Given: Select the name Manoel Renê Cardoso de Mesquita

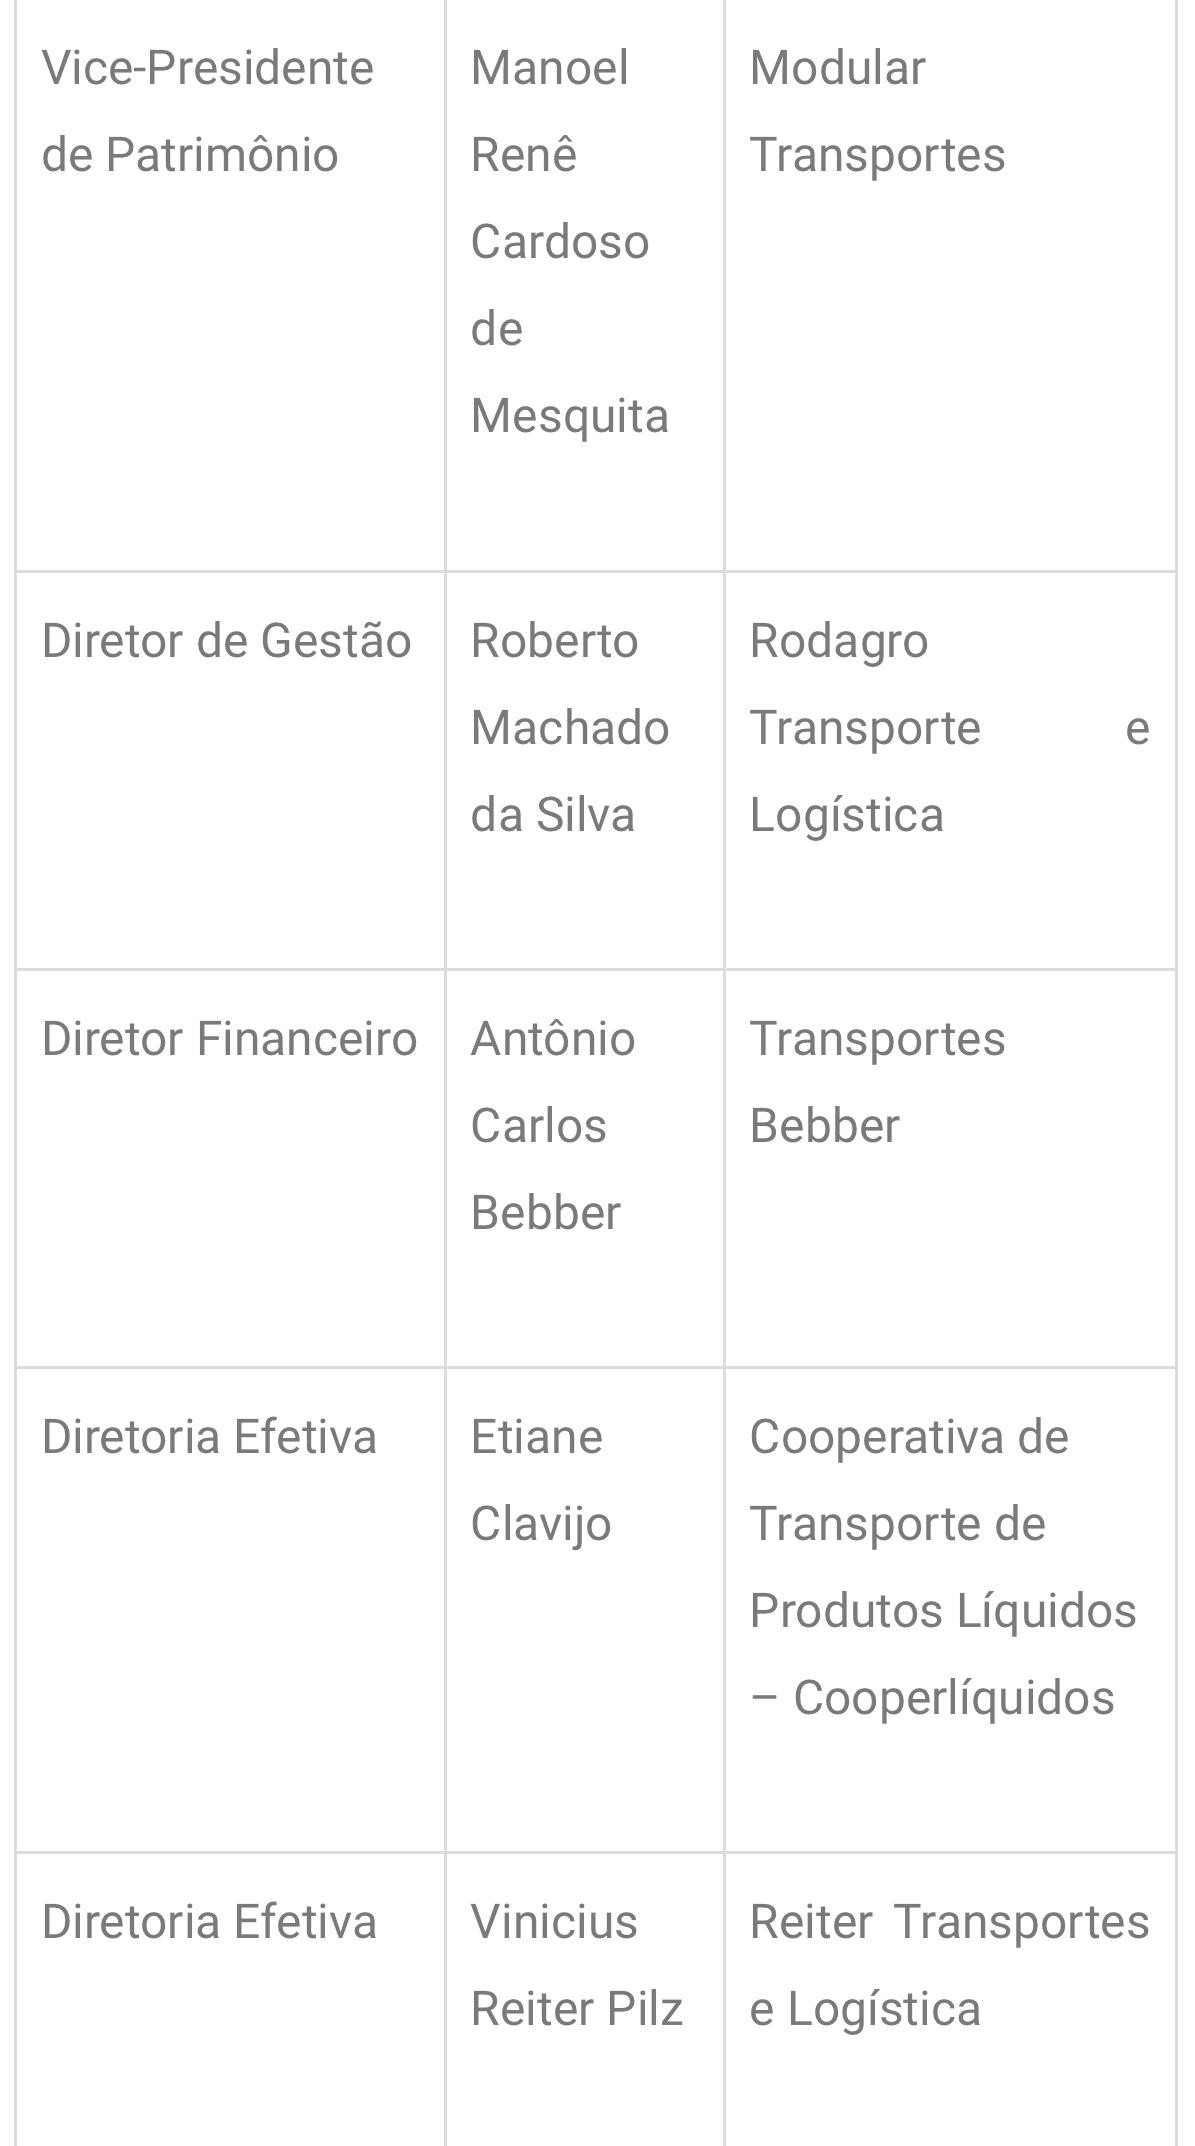Looking at the screenshot, I should (x=568, y=242).
